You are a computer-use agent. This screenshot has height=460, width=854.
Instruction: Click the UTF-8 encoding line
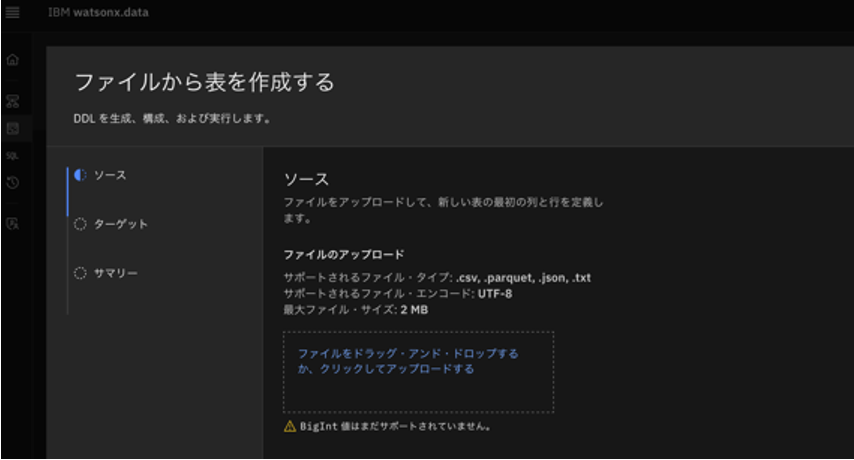point(398,293)
